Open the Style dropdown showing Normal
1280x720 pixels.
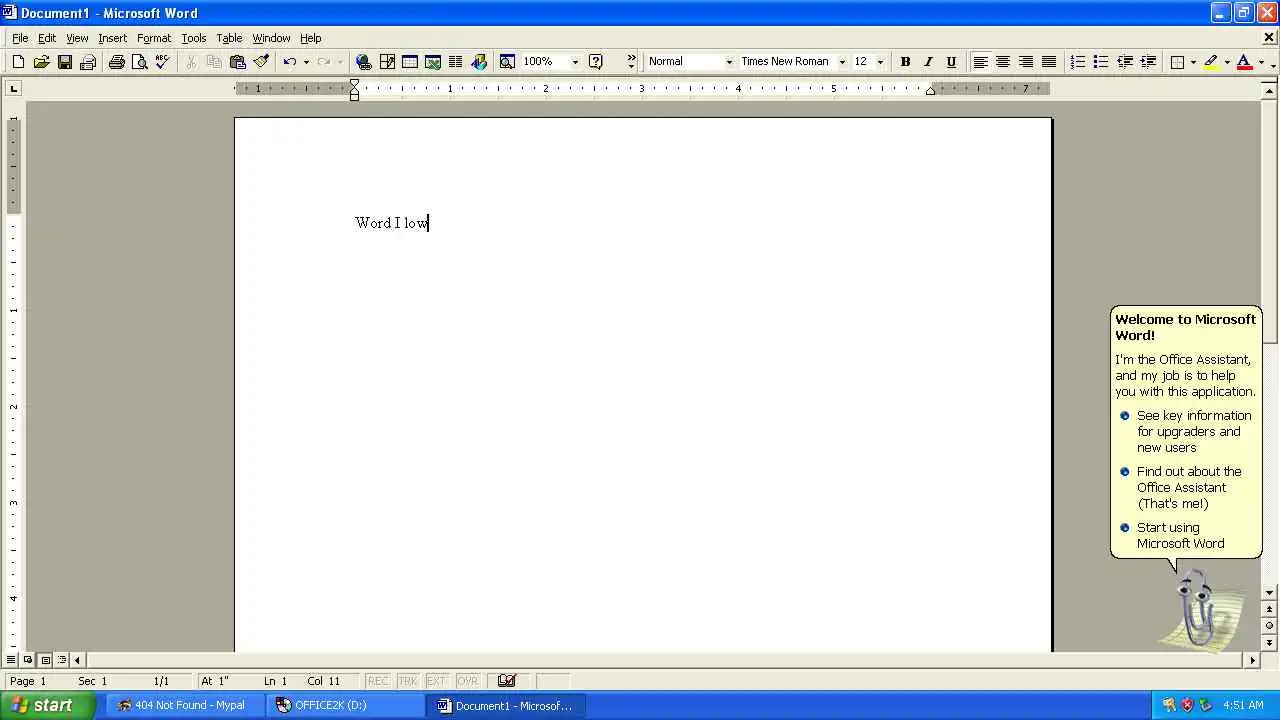[x=729, y=62]
